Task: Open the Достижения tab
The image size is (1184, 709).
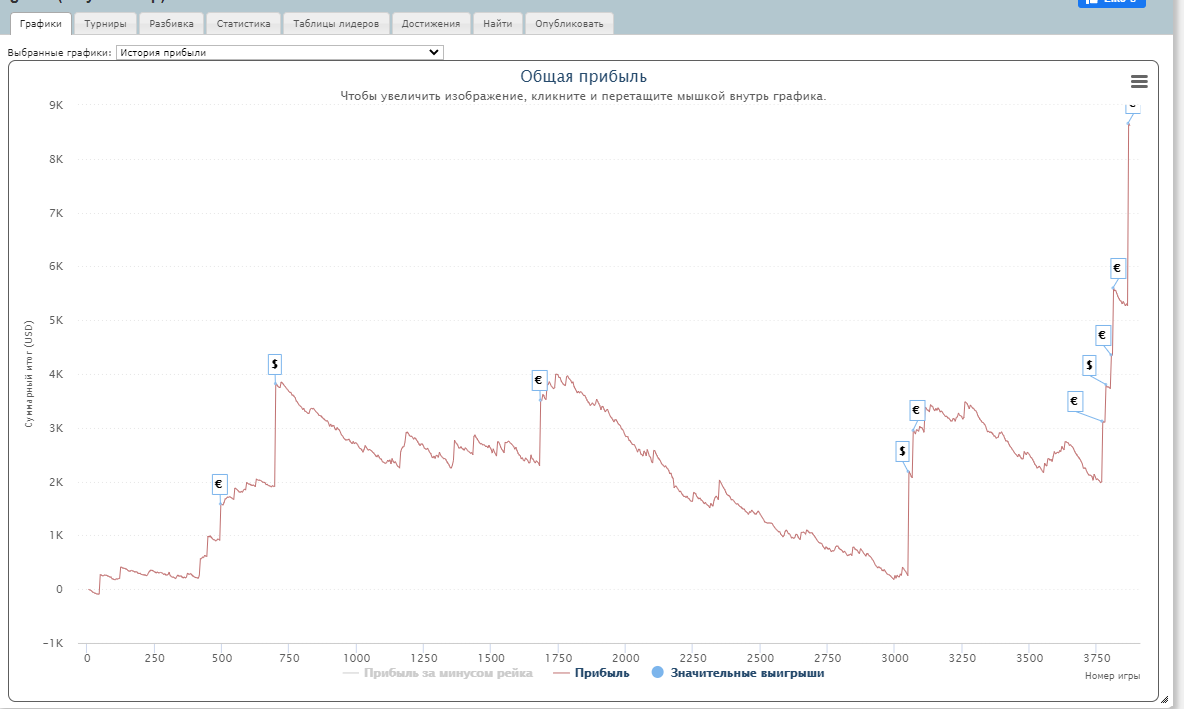Action: coord(431,23)
